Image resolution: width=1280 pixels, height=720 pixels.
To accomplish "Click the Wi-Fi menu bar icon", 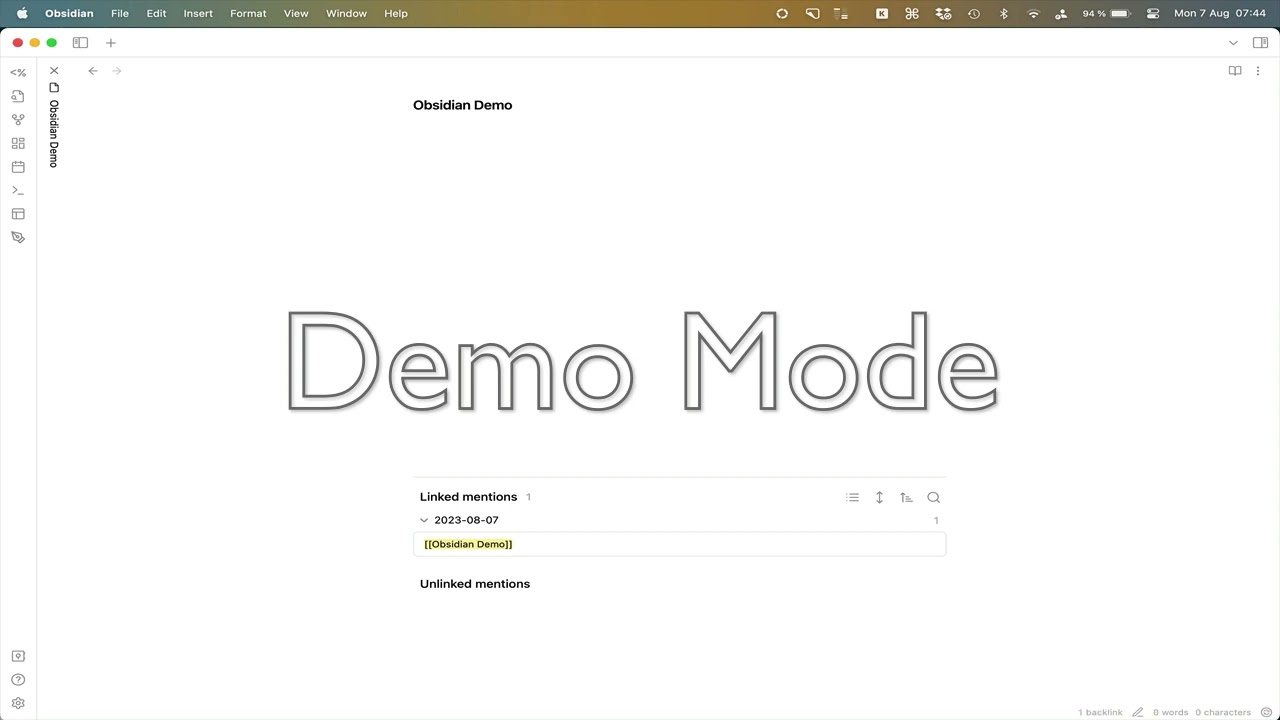I will pyautogui.click(x=1034, y=13).
